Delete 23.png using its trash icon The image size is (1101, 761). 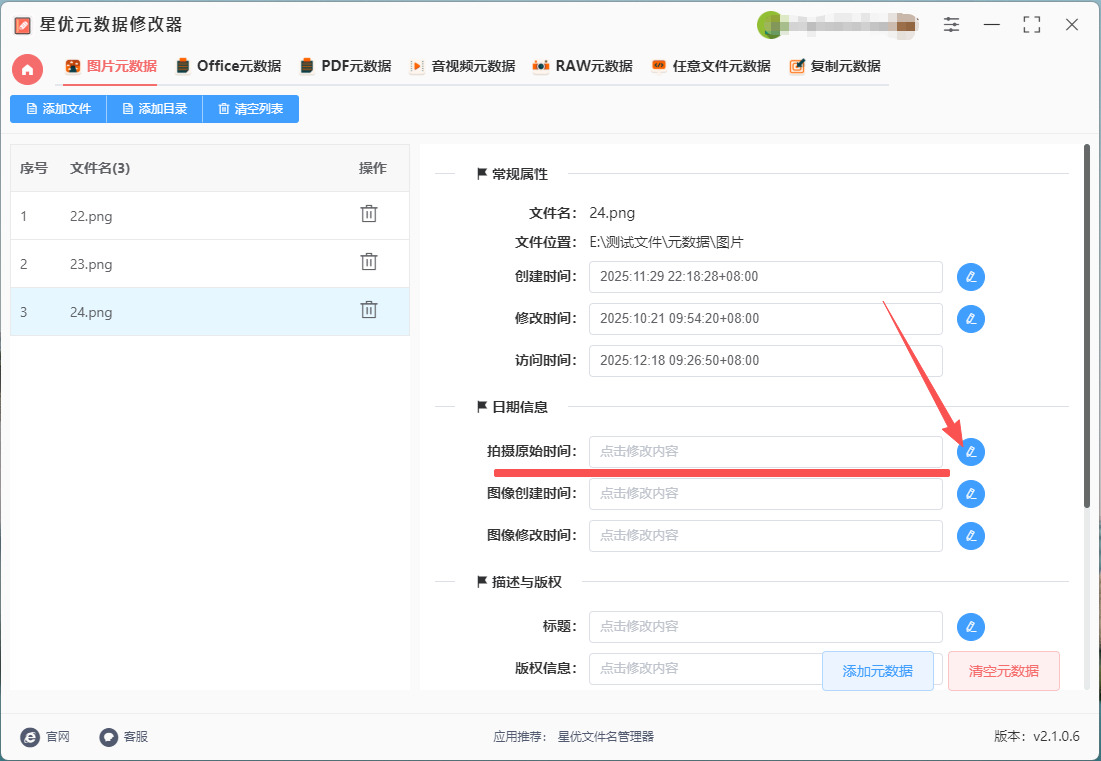(369, 262)
